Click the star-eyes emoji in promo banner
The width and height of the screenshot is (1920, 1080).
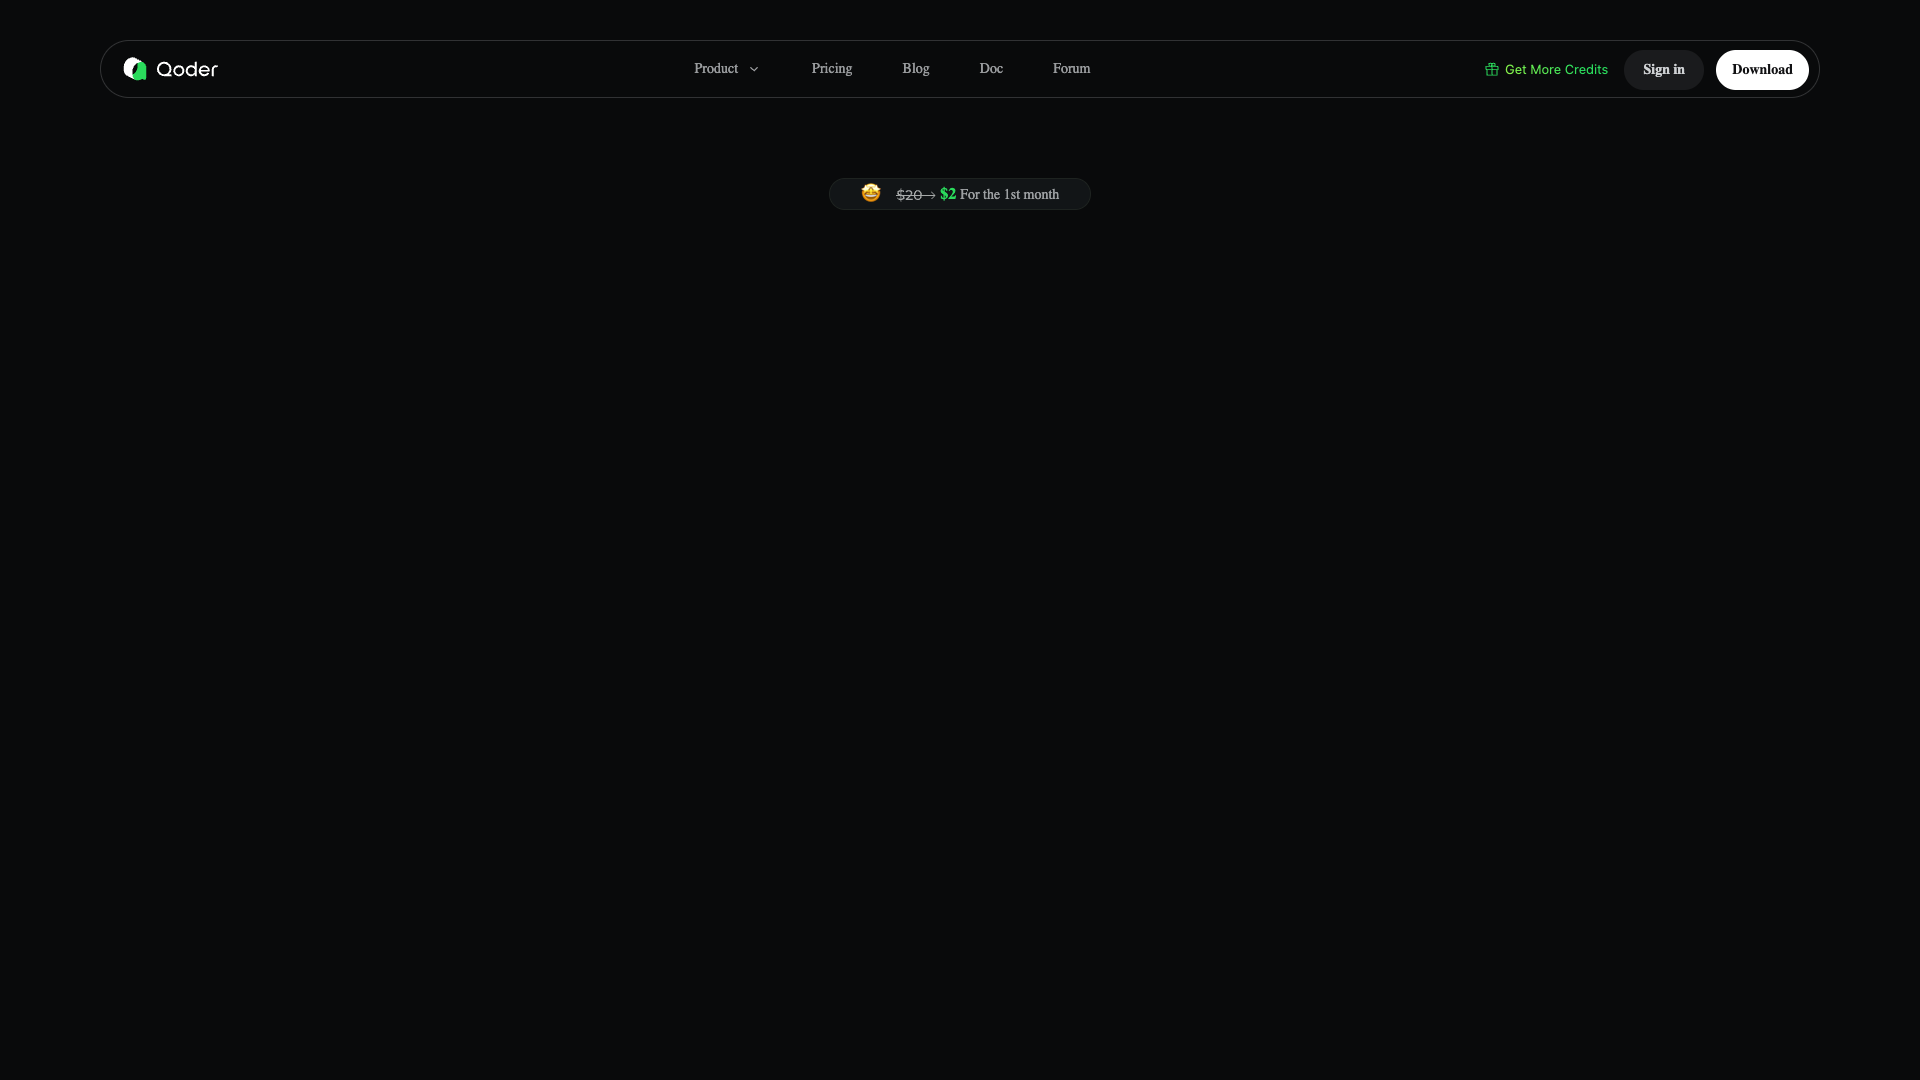point(871,193)
